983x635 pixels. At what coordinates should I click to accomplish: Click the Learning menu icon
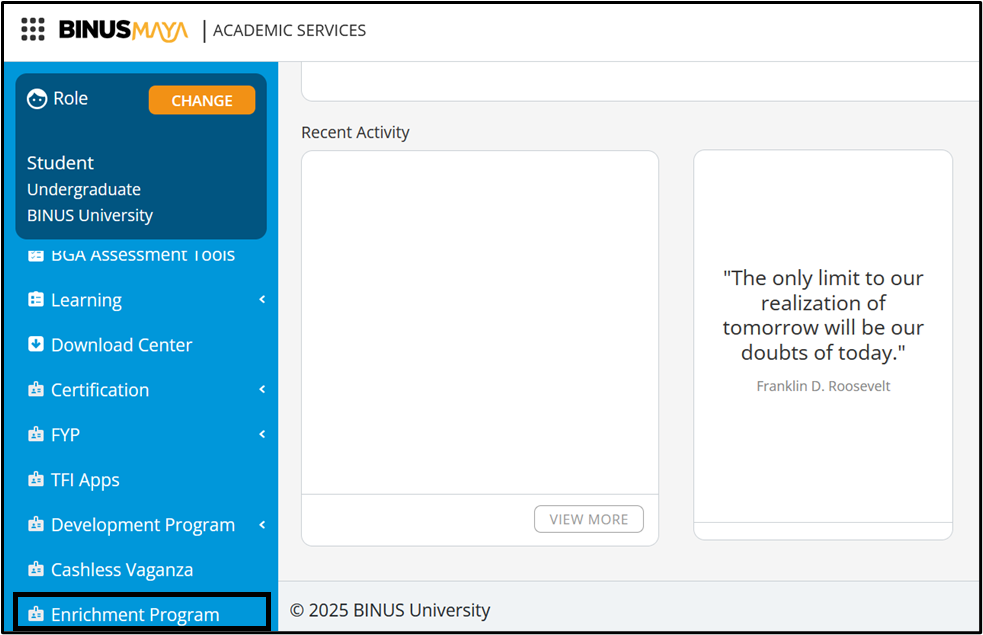36,300
